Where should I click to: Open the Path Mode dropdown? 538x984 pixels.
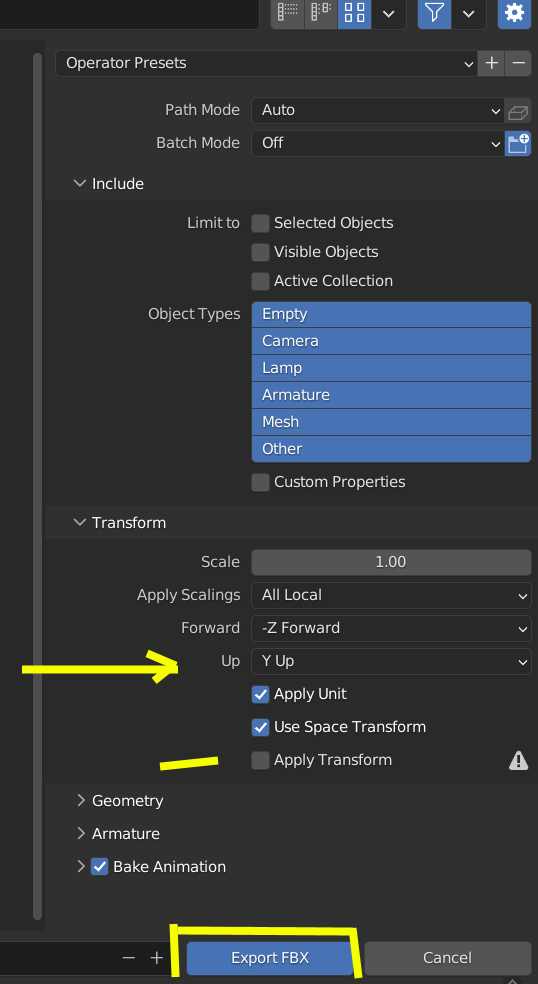[377, 110]
